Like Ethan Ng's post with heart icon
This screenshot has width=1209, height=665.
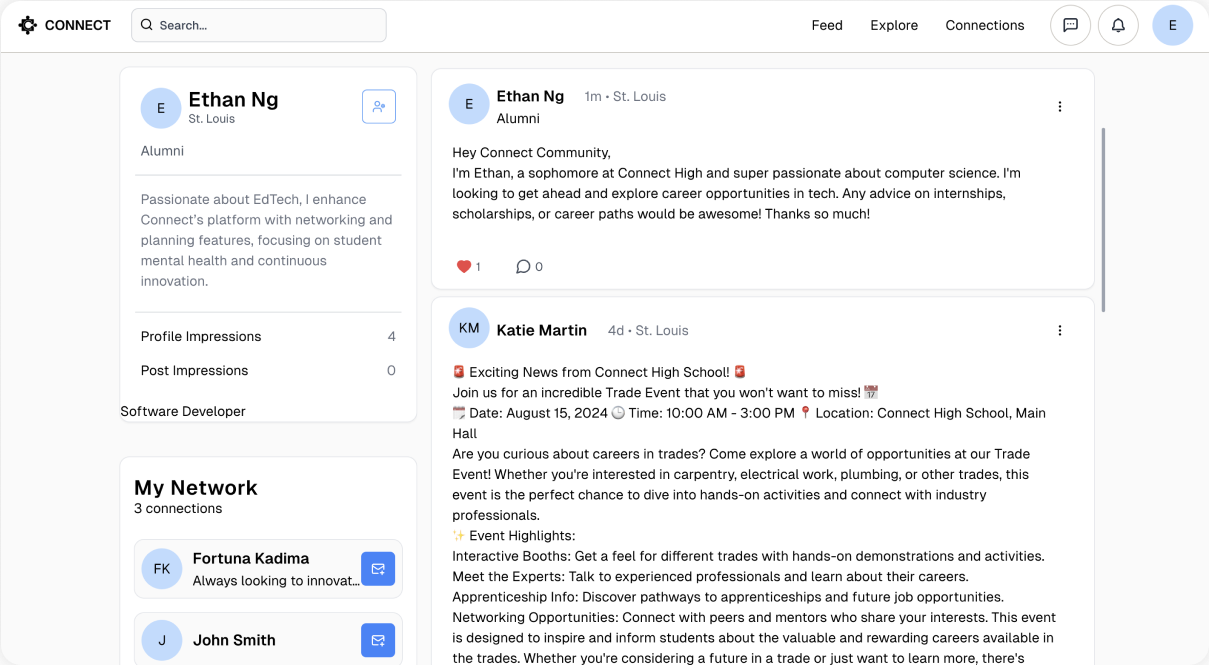[x=464, y=266]
